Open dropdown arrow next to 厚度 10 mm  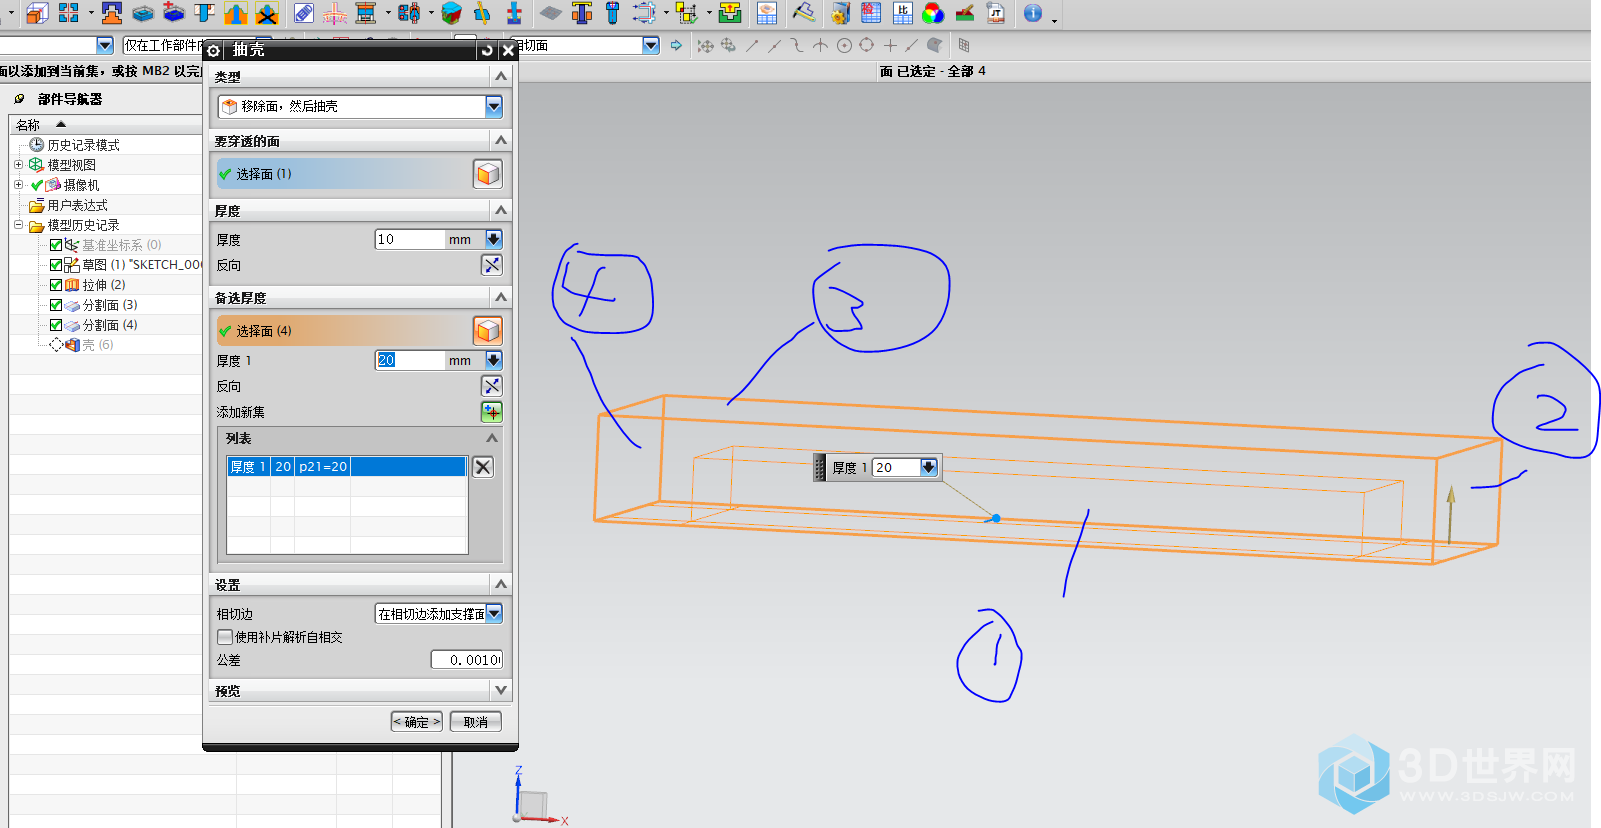coord(494,239)
